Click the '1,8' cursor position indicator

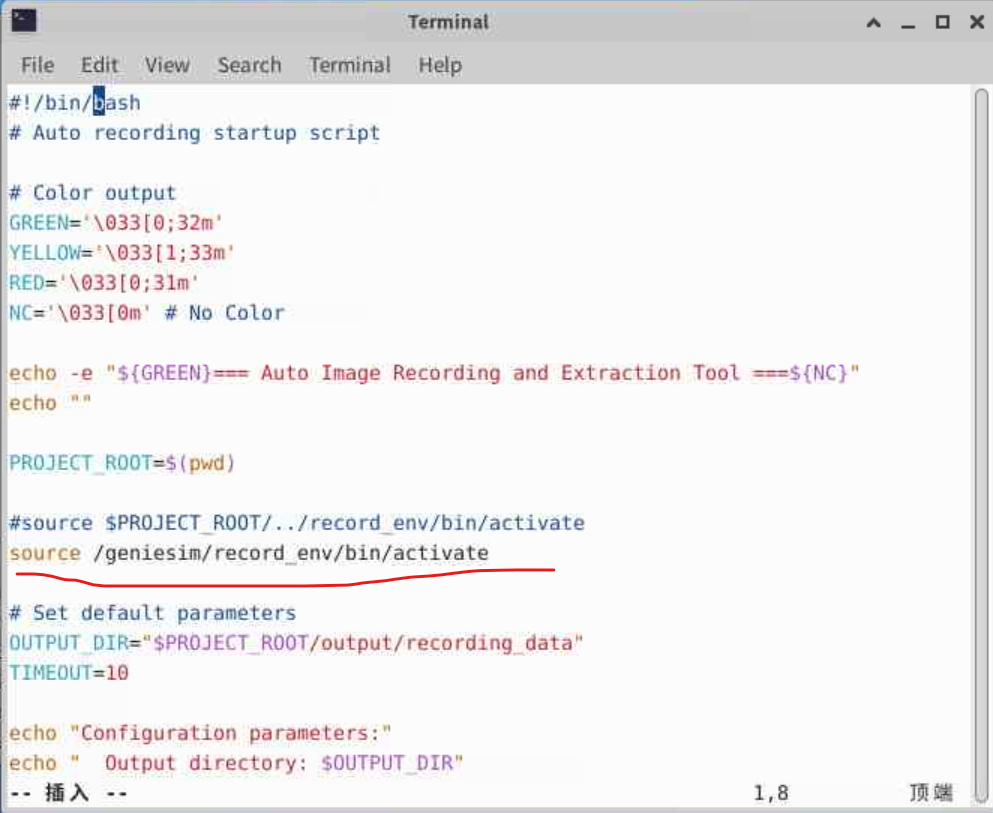coord(771,793)
